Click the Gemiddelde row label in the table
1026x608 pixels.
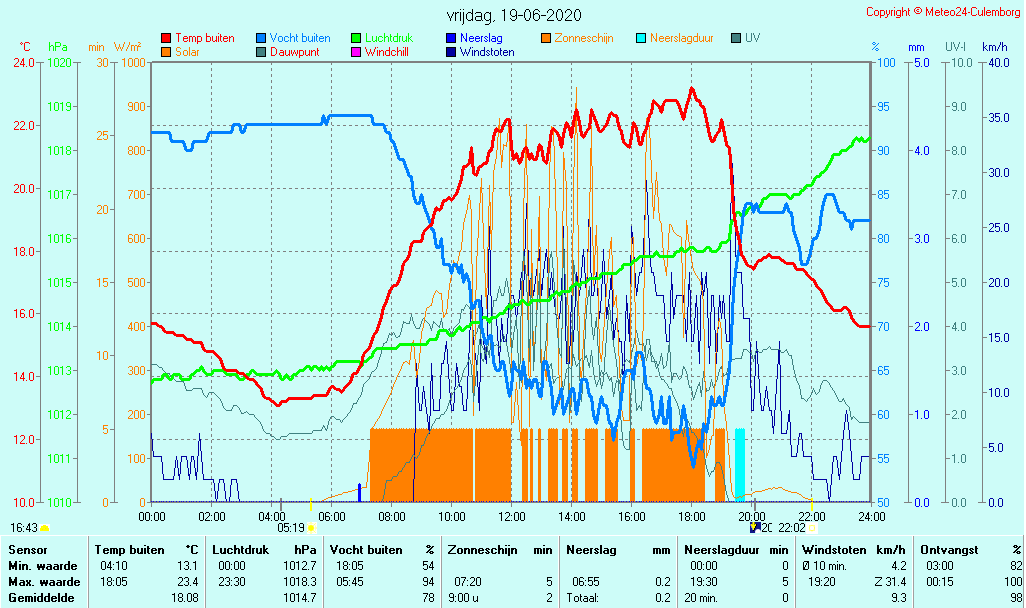tap(42, 597)
